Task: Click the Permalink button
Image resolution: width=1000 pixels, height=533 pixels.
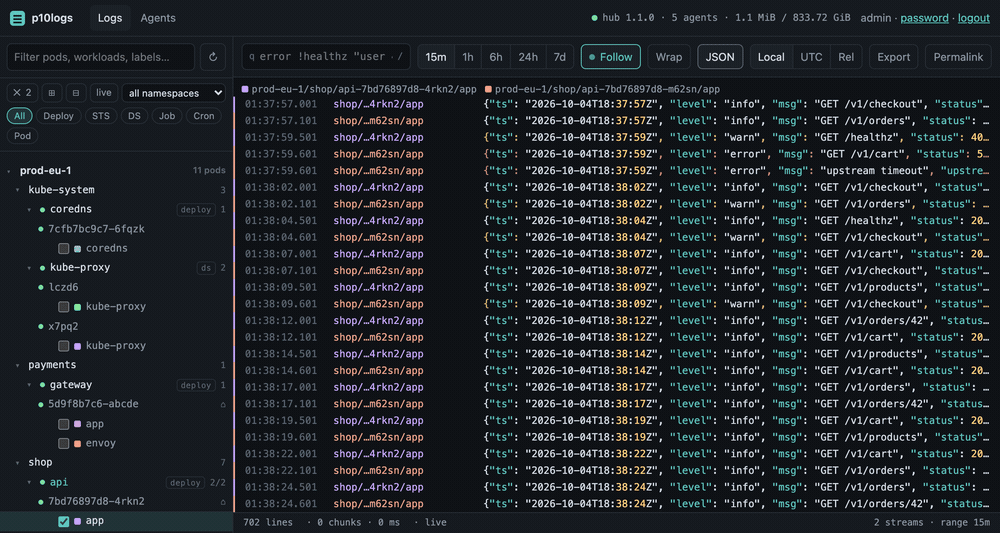Action: click(x=958, y=57)
